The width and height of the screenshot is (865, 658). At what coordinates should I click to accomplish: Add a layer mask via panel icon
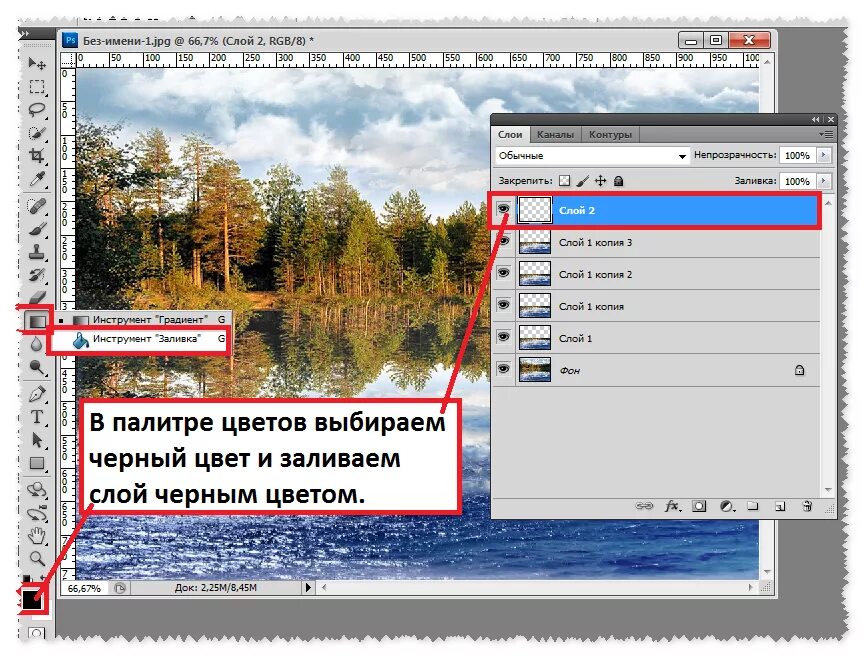click(699, 506)
